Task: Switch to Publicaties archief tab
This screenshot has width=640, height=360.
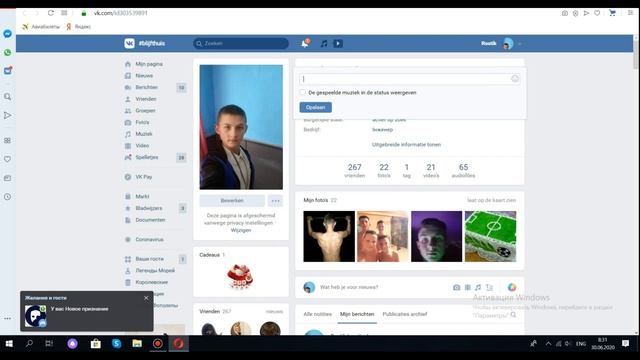Action: (x=404, y=314)
